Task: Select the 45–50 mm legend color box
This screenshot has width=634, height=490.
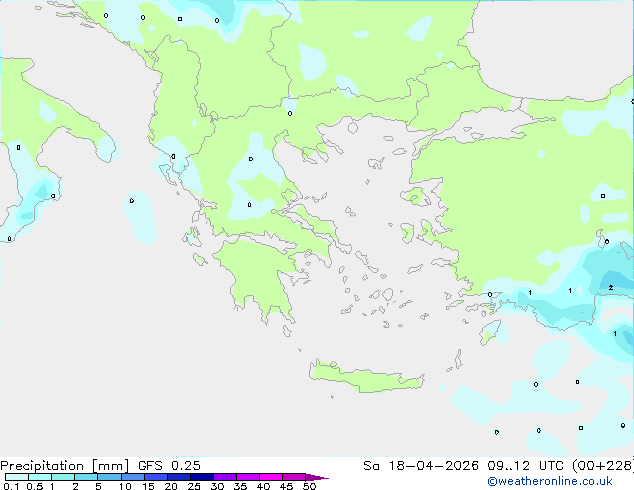Action: click(x=294, y=477)
